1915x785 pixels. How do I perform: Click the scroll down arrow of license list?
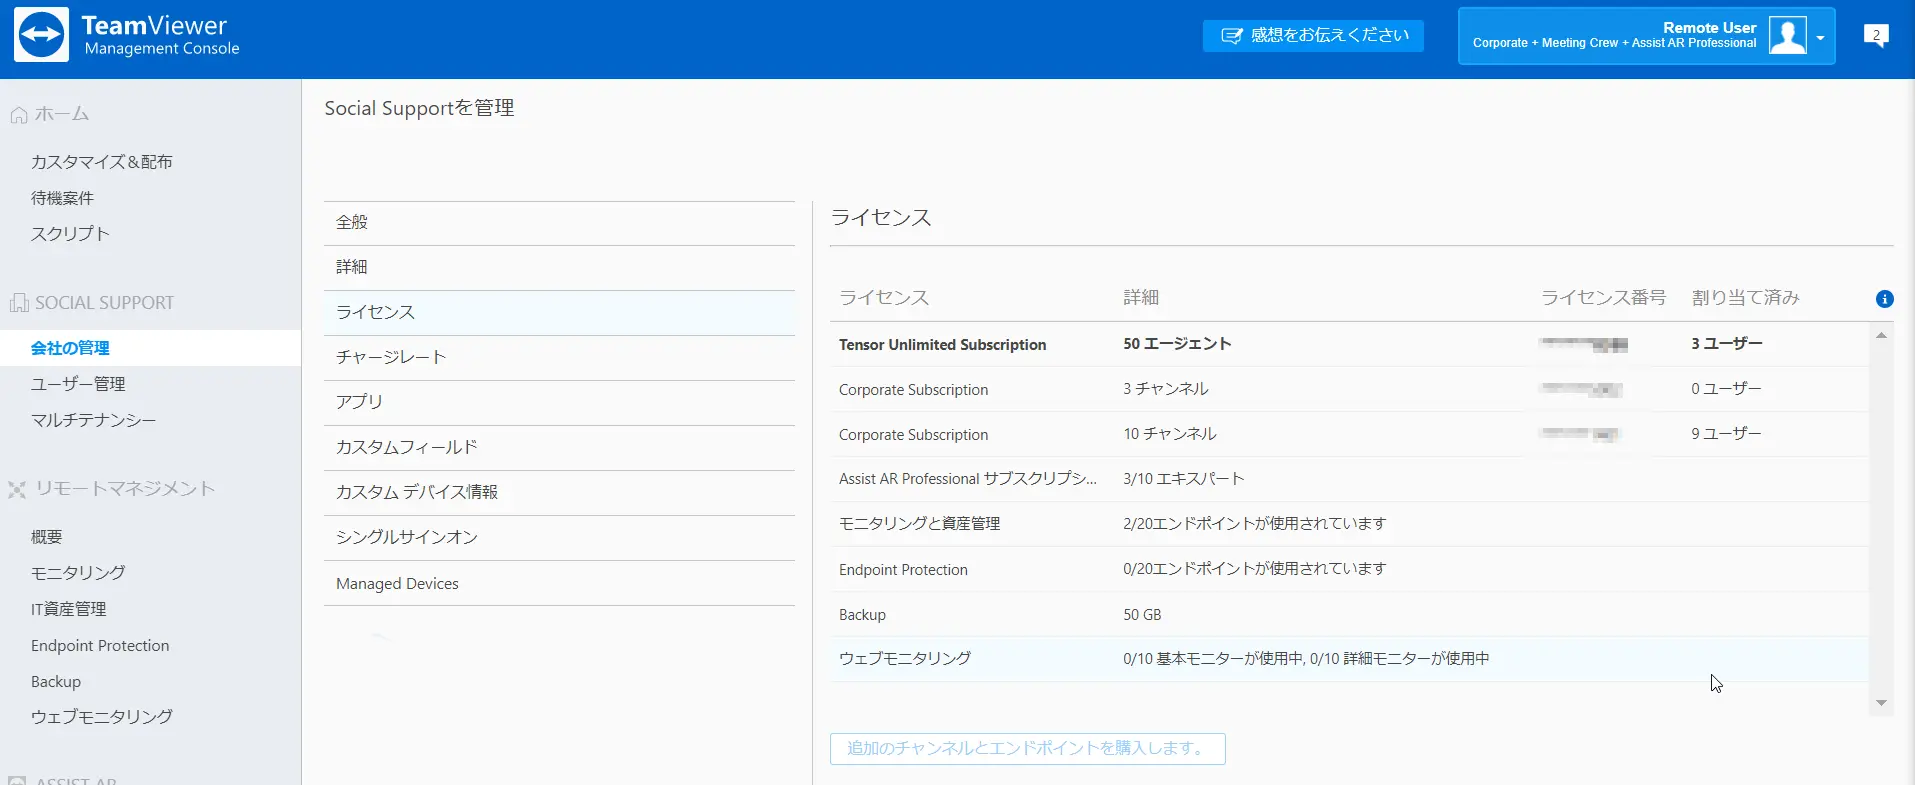(x=1881, y=703)
